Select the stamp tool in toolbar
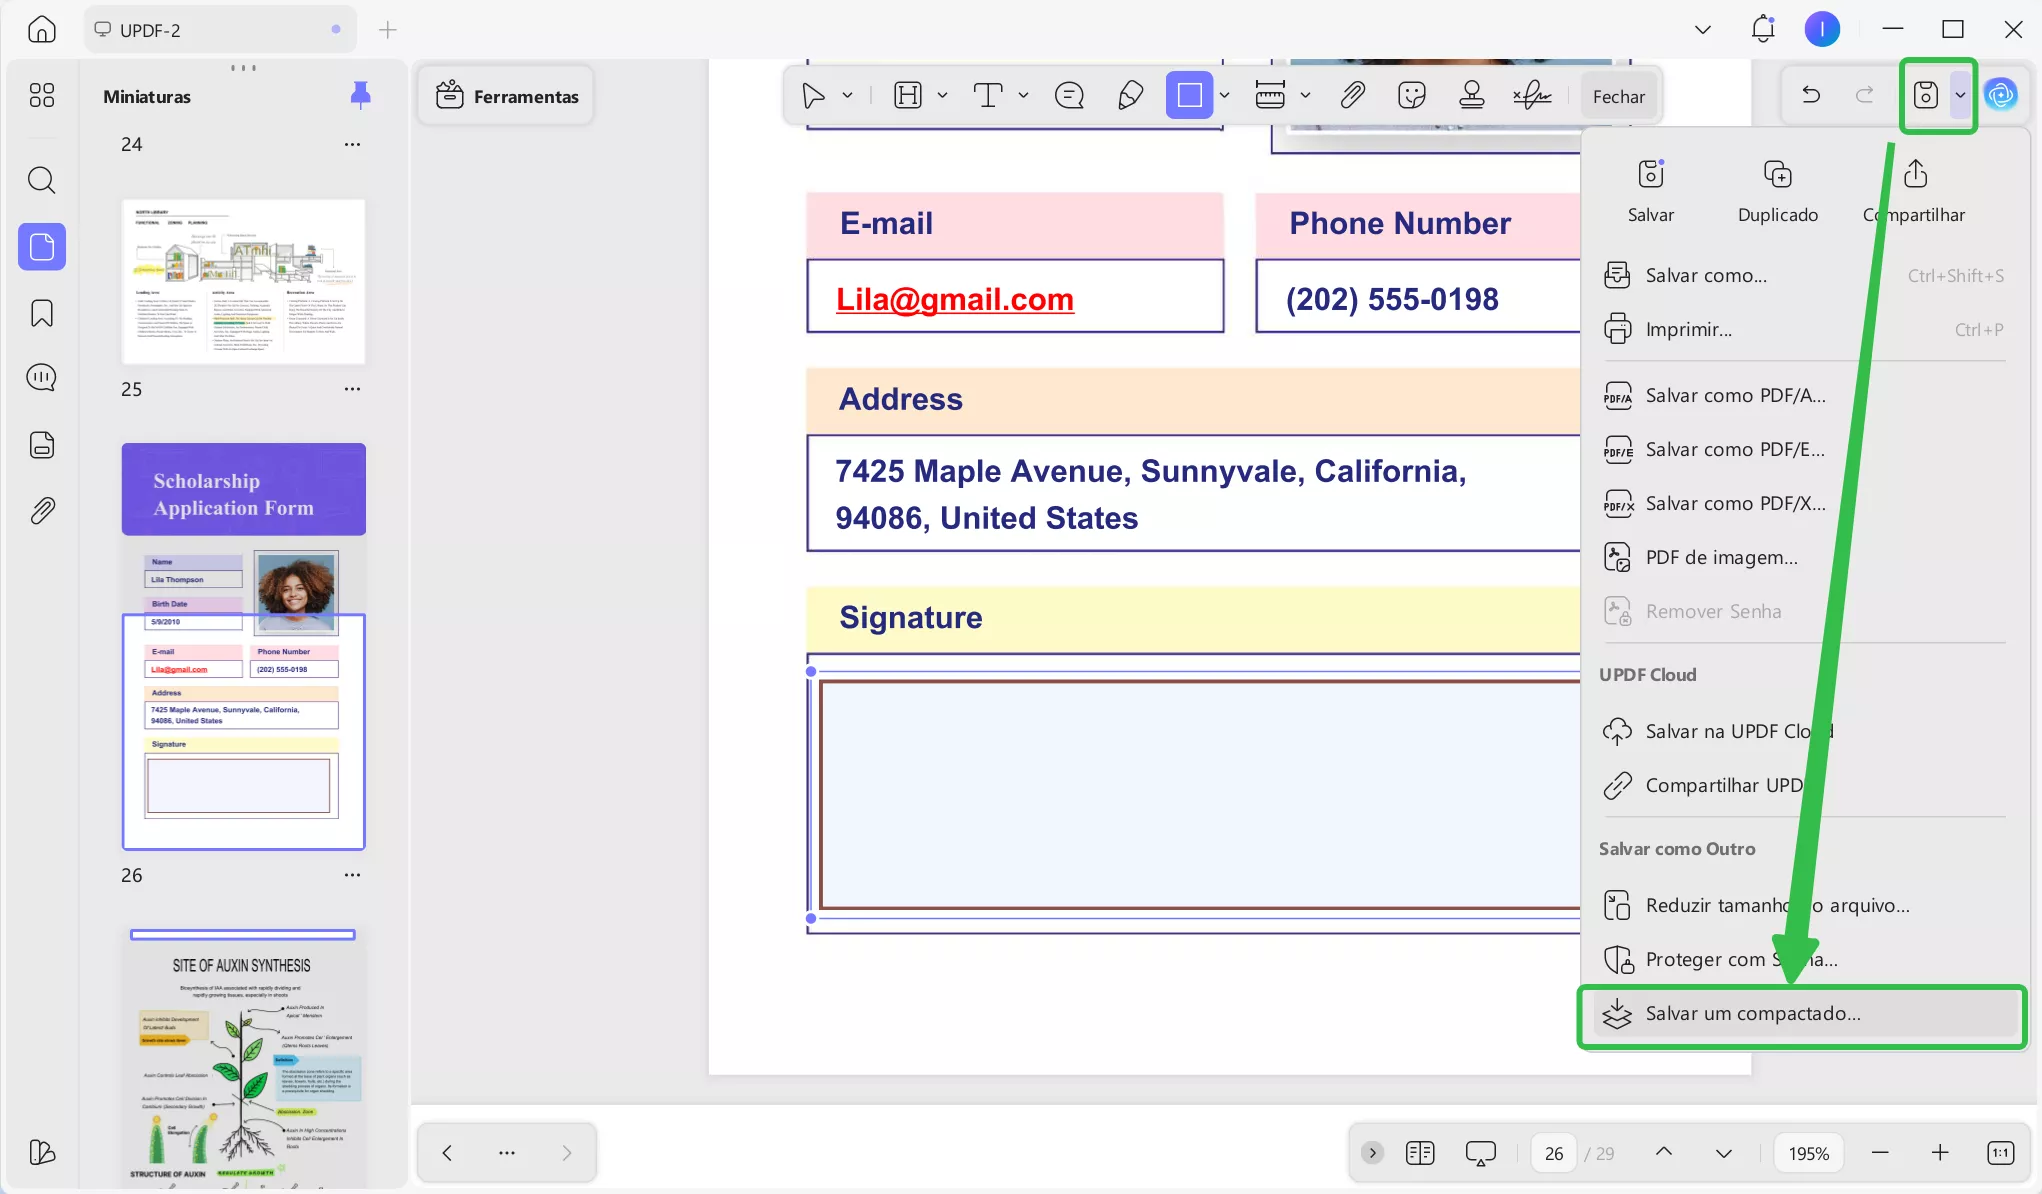 1471,96
